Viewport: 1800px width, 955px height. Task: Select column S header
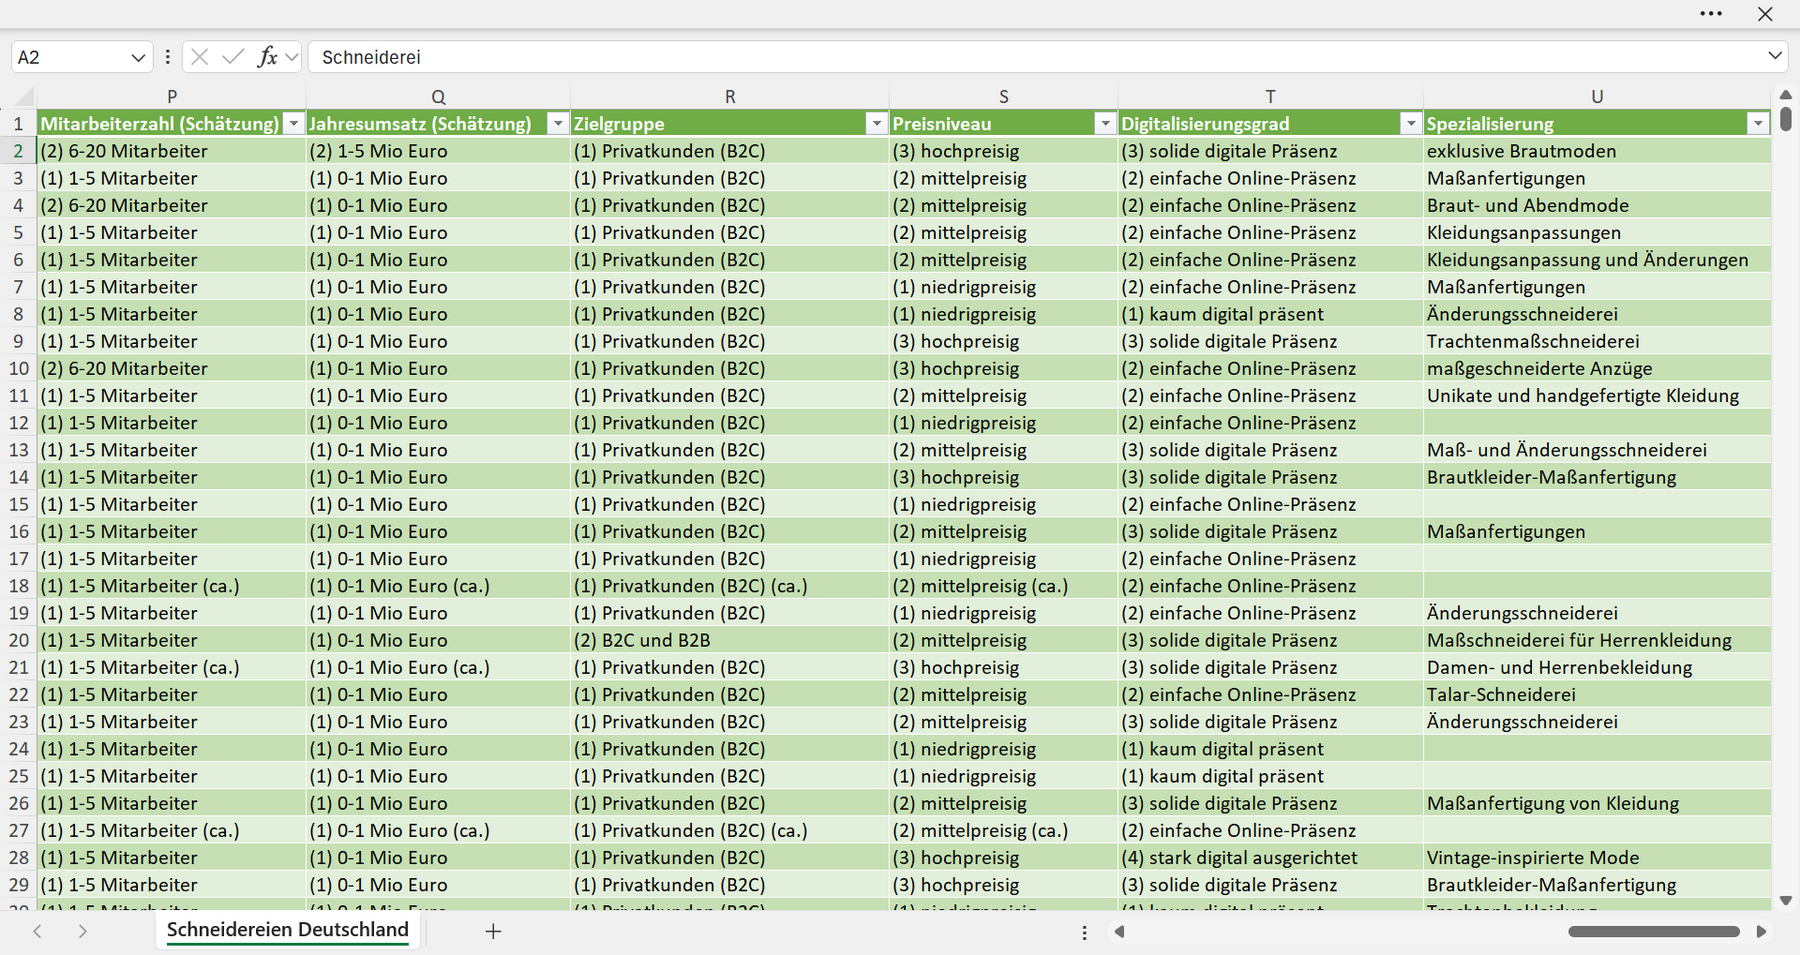tap(1003, 97)
